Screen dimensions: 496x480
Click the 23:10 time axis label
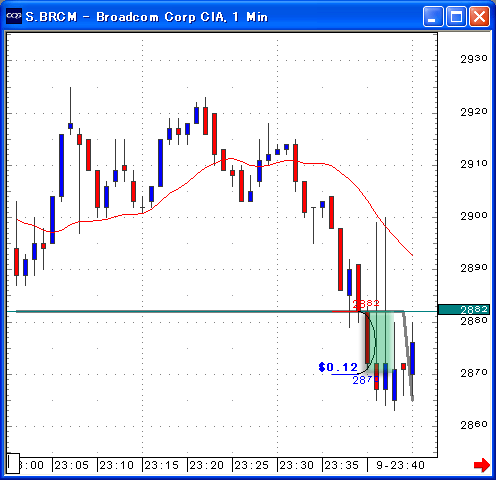(117, 465)
